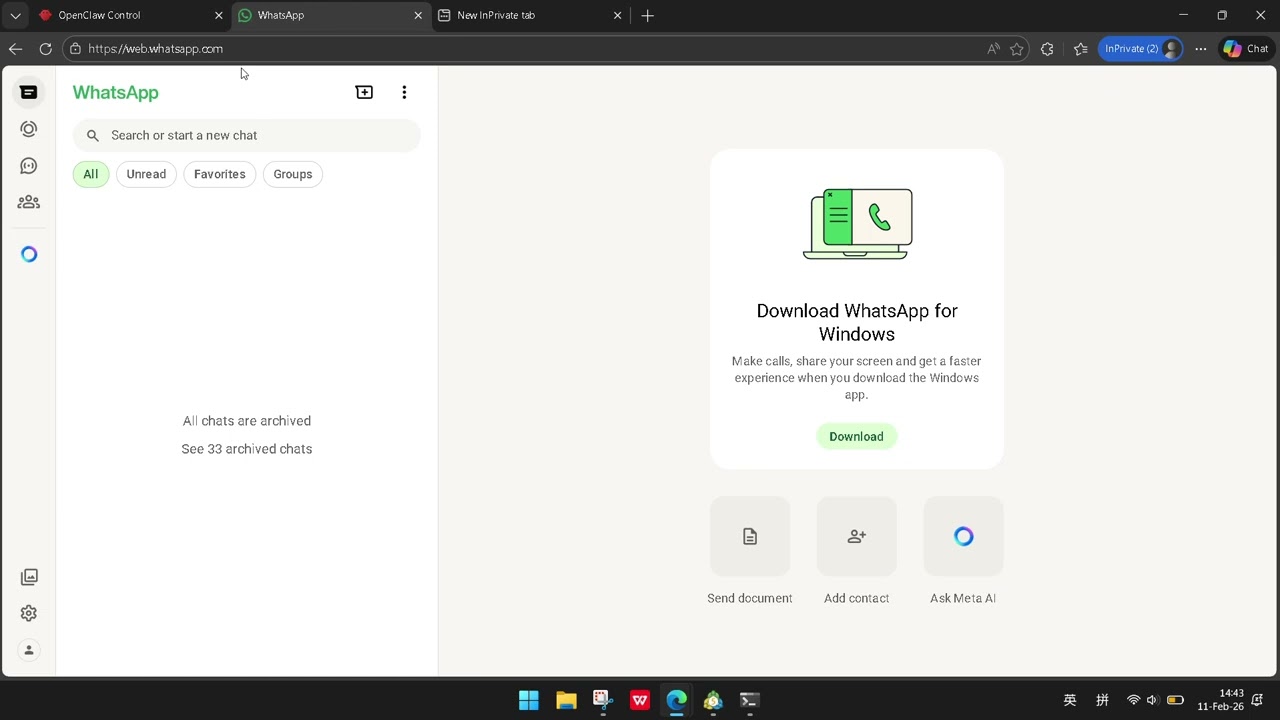
Task: Select the Favorites chat filter
Action: click(x=220, y=174)
